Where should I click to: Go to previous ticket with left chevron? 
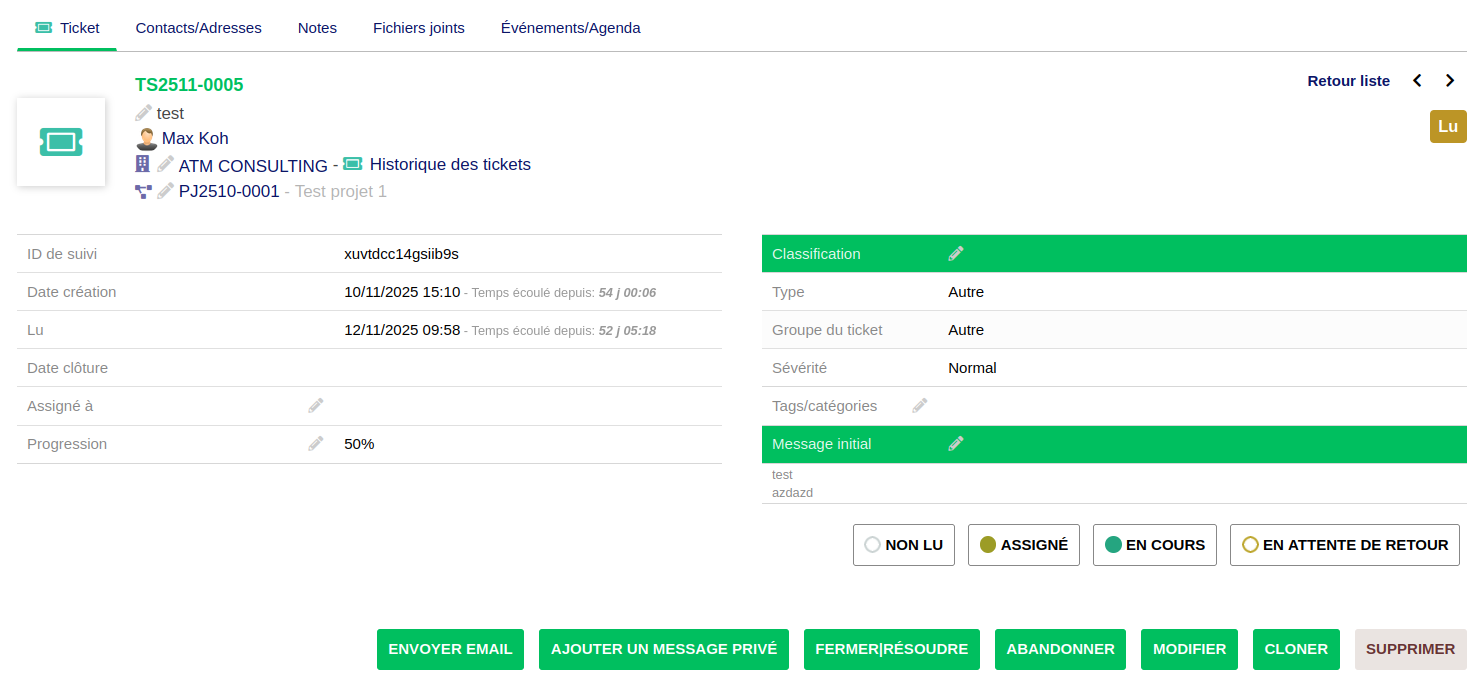click(1417, 81)
